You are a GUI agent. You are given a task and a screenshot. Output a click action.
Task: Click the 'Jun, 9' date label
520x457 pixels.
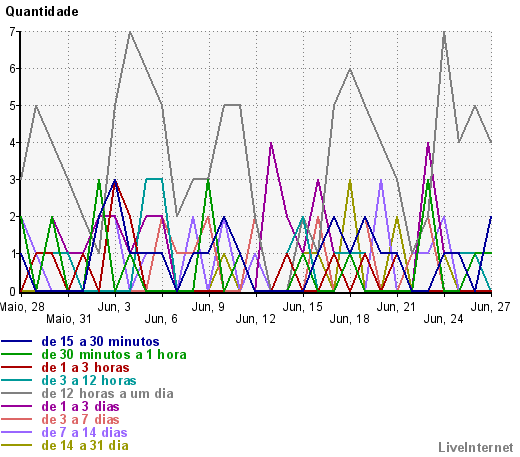(x=208, y=307)
